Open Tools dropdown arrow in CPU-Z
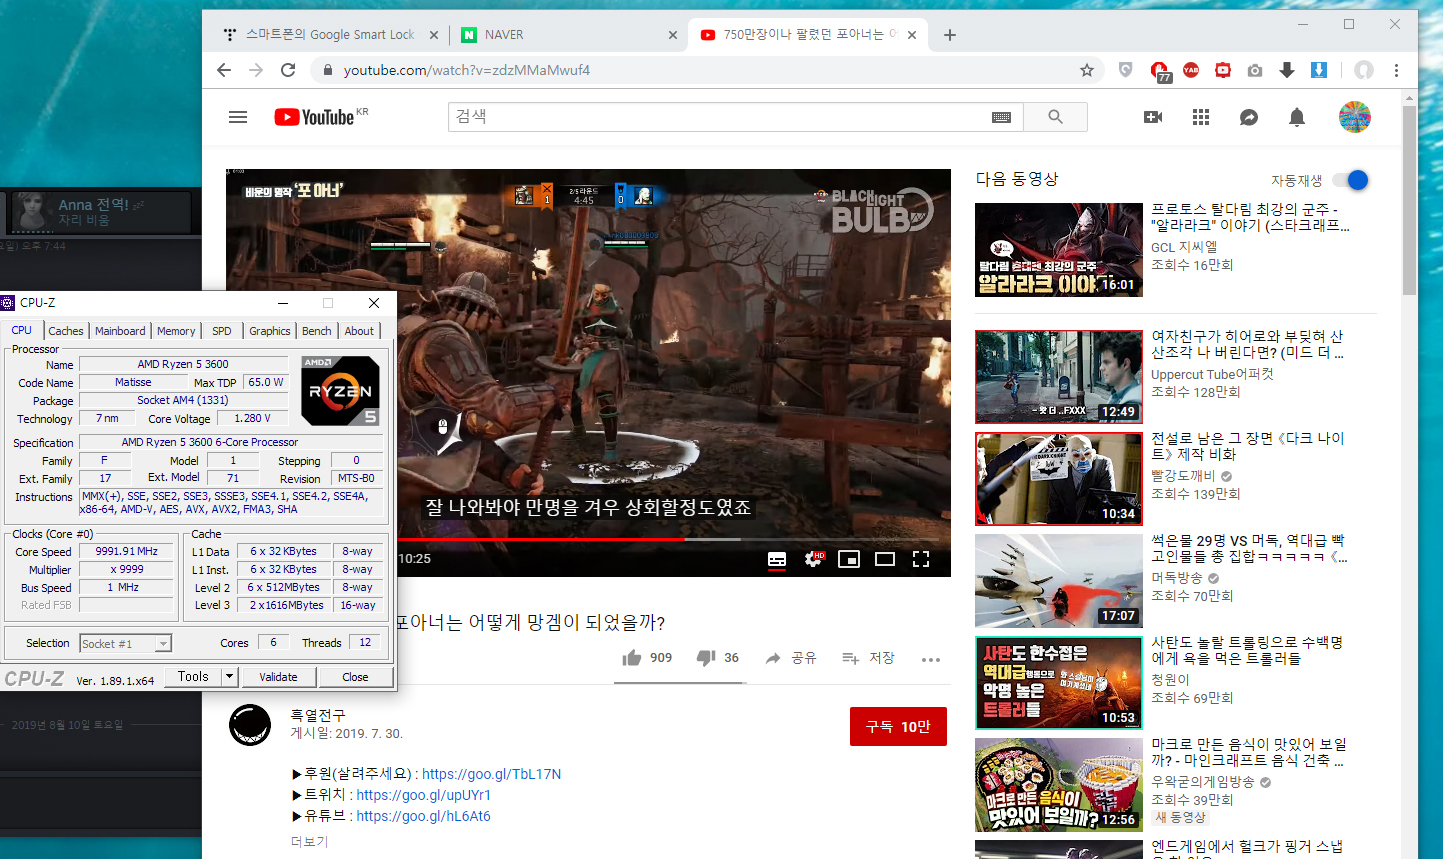 pos(229,677)
